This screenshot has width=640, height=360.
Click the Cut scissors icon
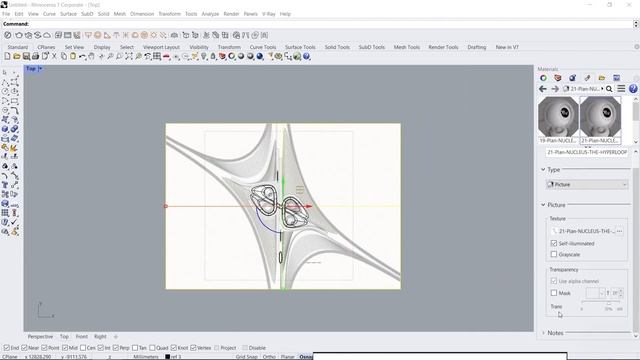point(54,56)
